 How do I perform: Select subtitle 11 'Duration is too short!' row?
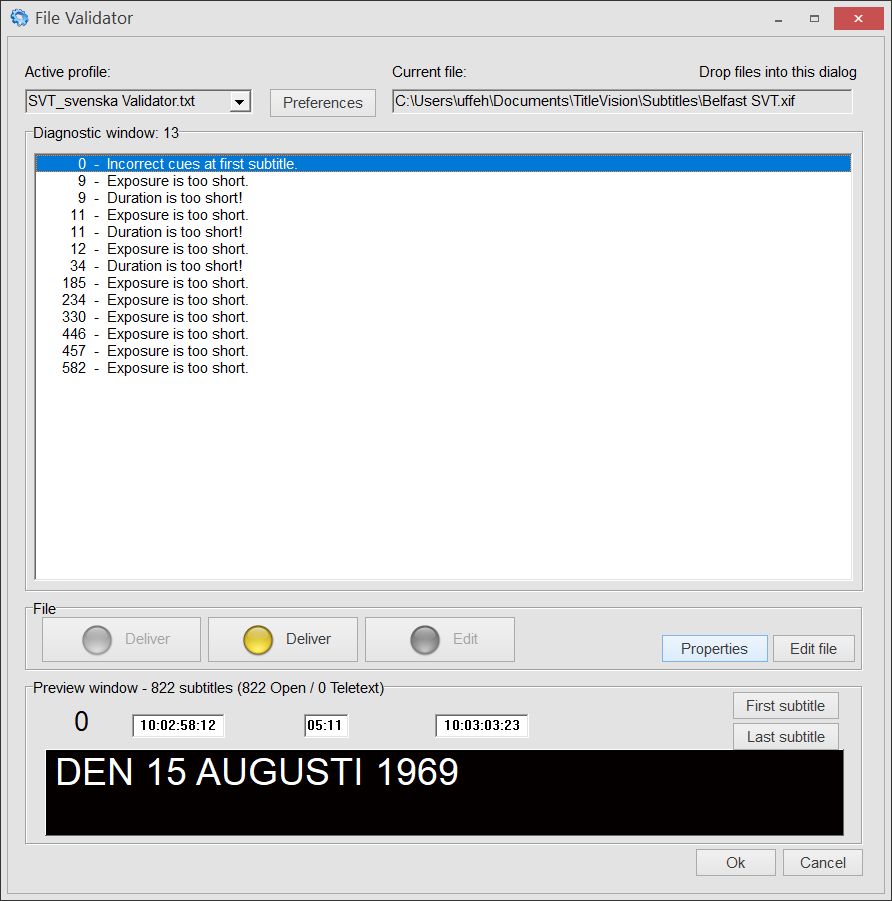pyautogui.click(x=443, y=232)
